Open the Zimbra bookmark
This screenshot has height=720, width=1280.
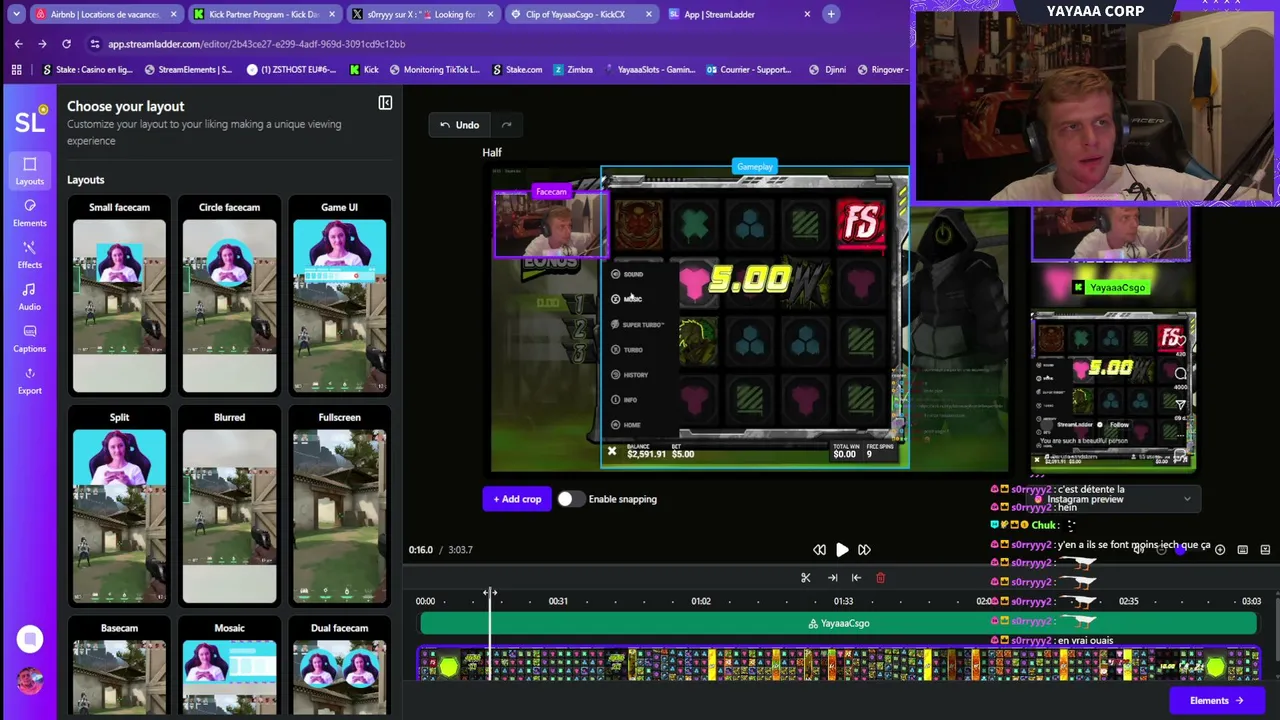572,70
